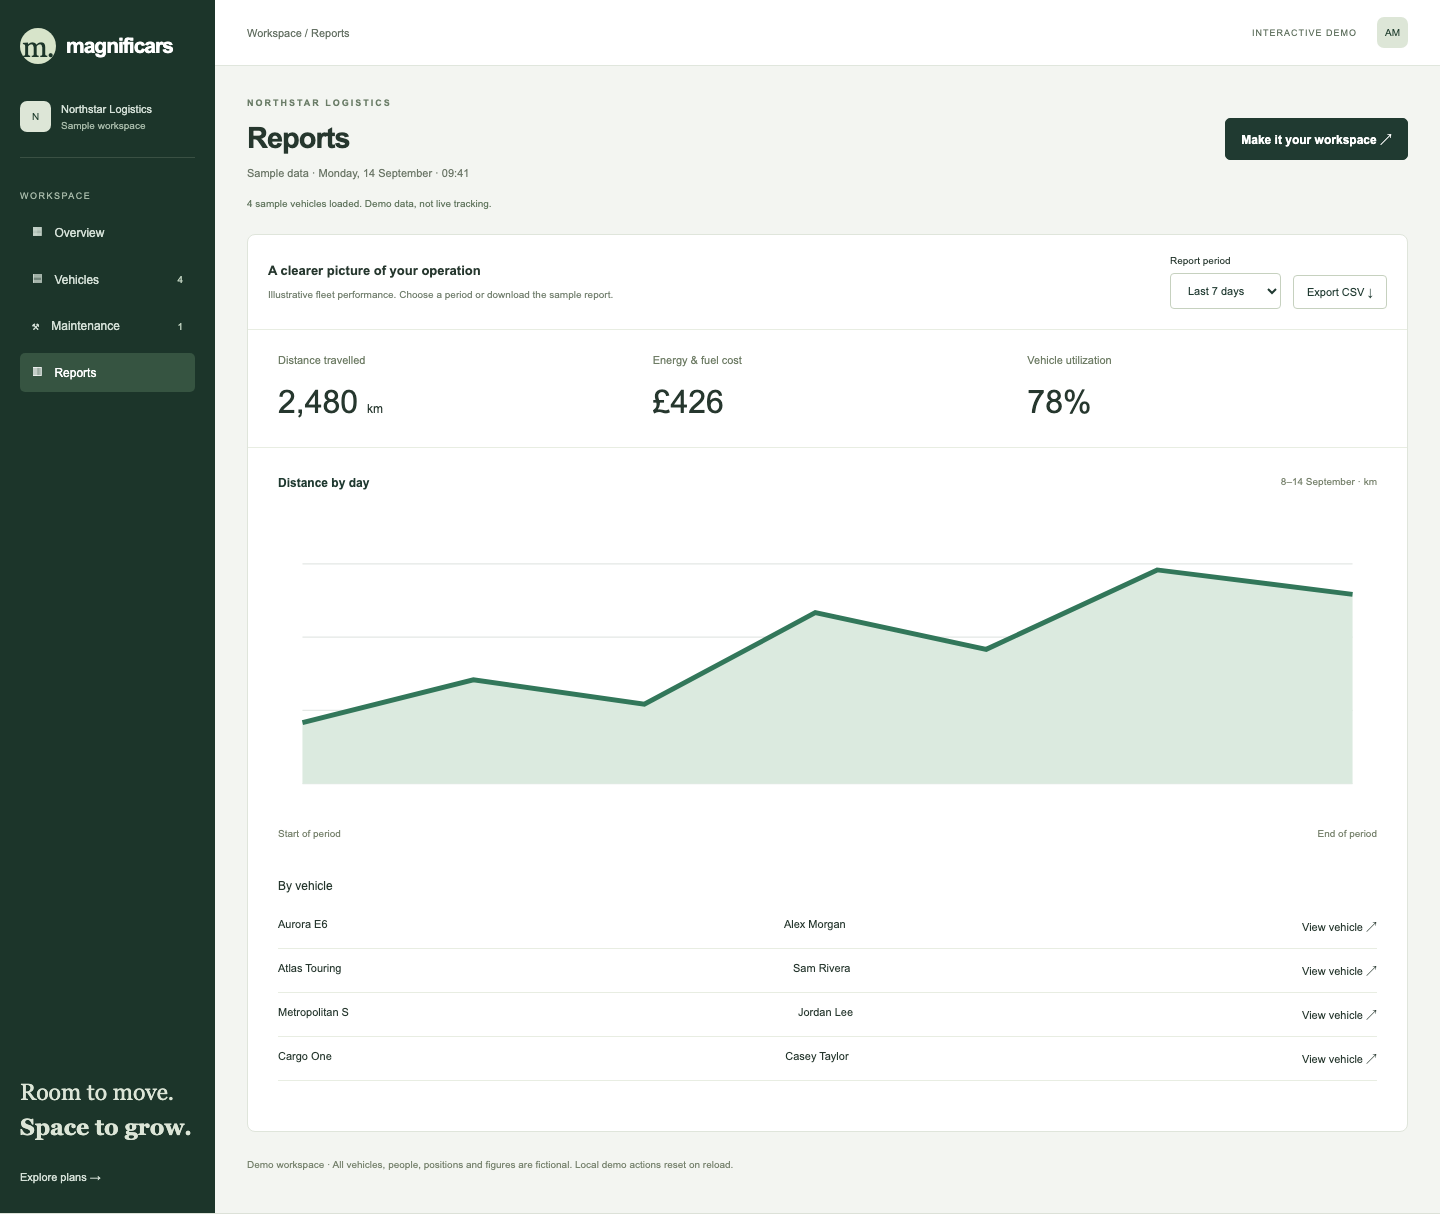
Task: Click the 78% utilization value
Action: coord(1059,402)
